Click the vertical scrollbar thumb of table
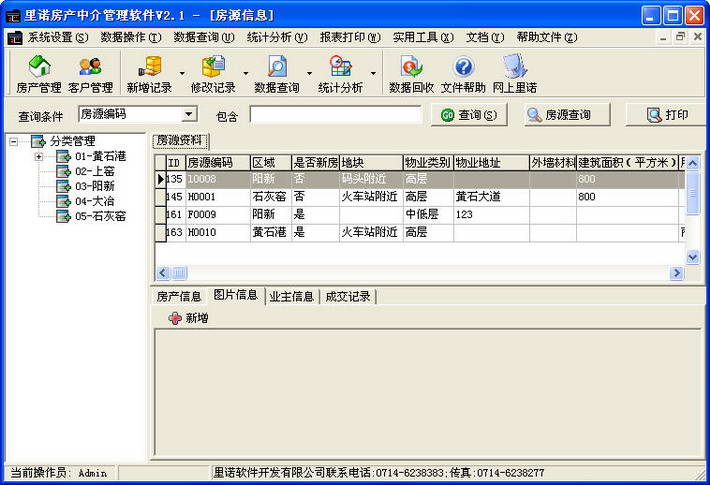710x485 pixels. (x=693, y=193)
